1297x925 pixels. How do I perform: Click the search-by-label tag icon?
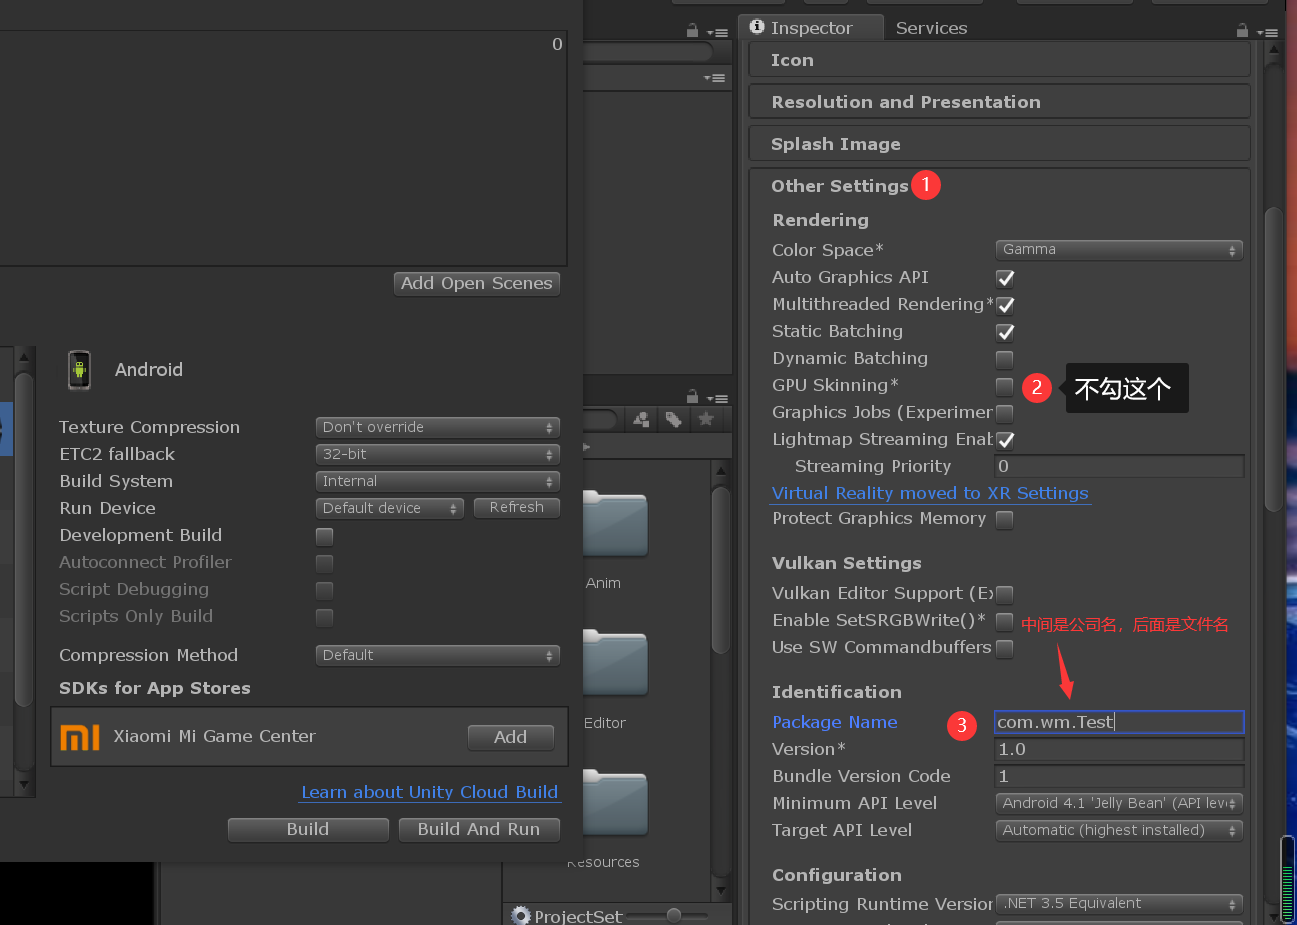point(674,419)
